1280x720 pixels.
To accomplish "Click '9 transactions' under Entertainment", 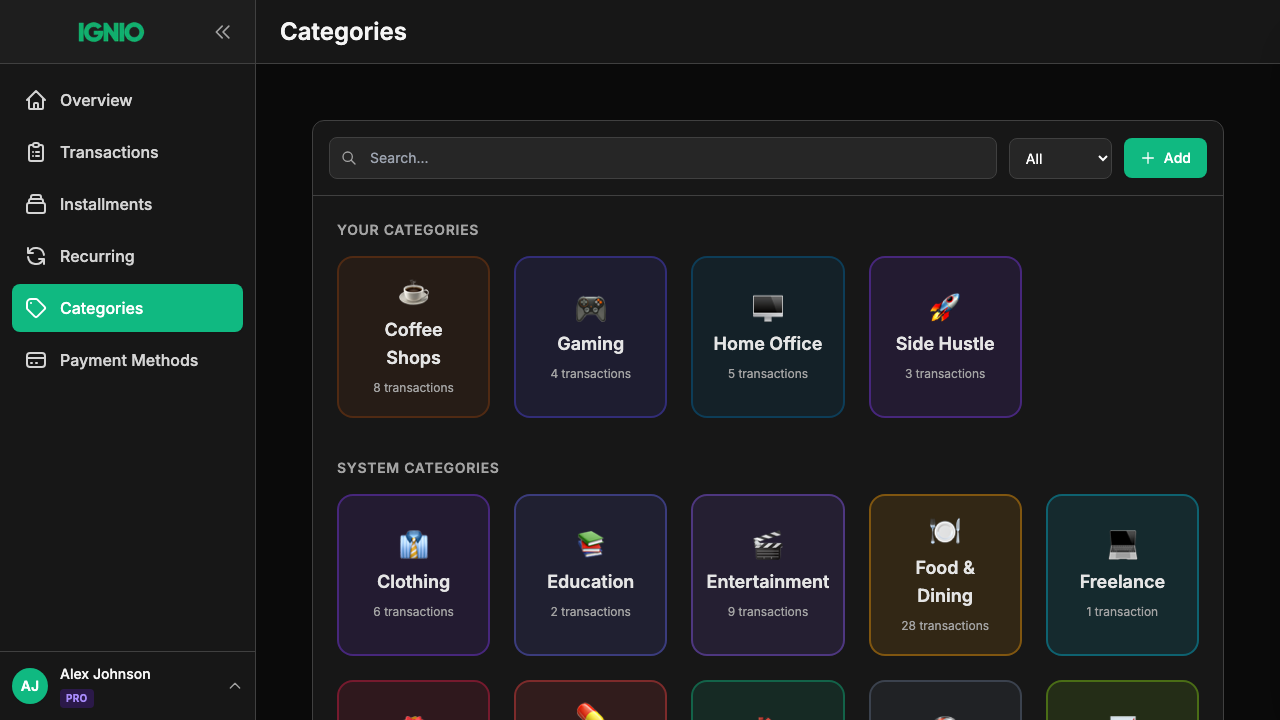I will pyautogui.click(x=767, y=612).
